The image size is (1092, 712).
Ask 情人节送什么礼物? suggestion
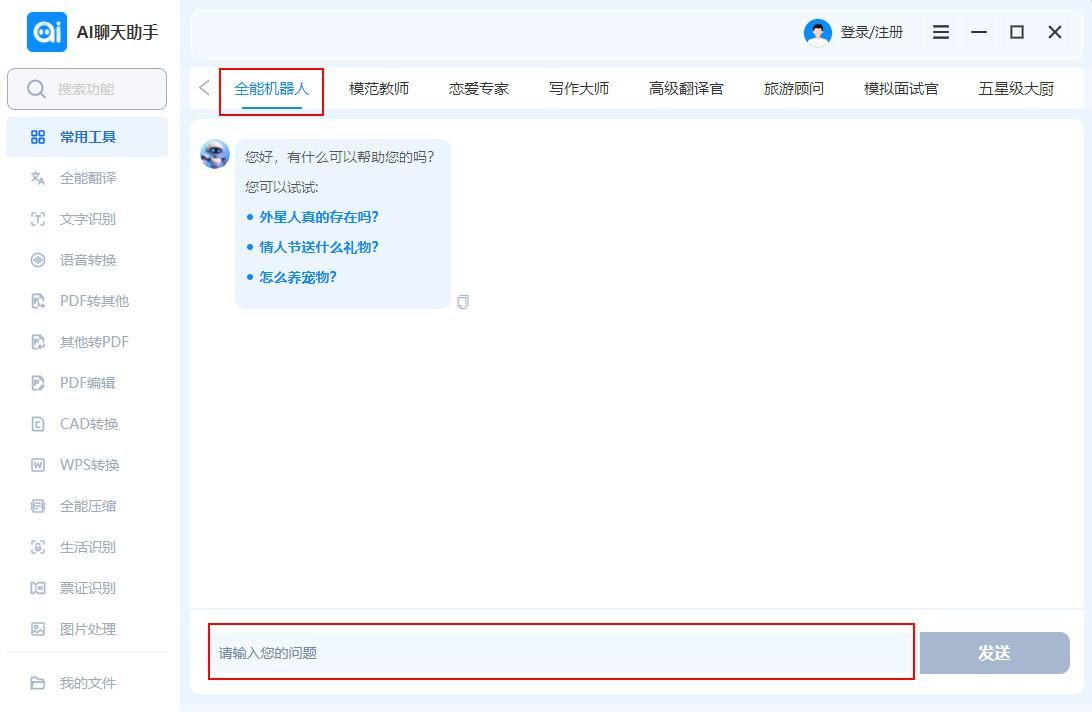[319, 247]
